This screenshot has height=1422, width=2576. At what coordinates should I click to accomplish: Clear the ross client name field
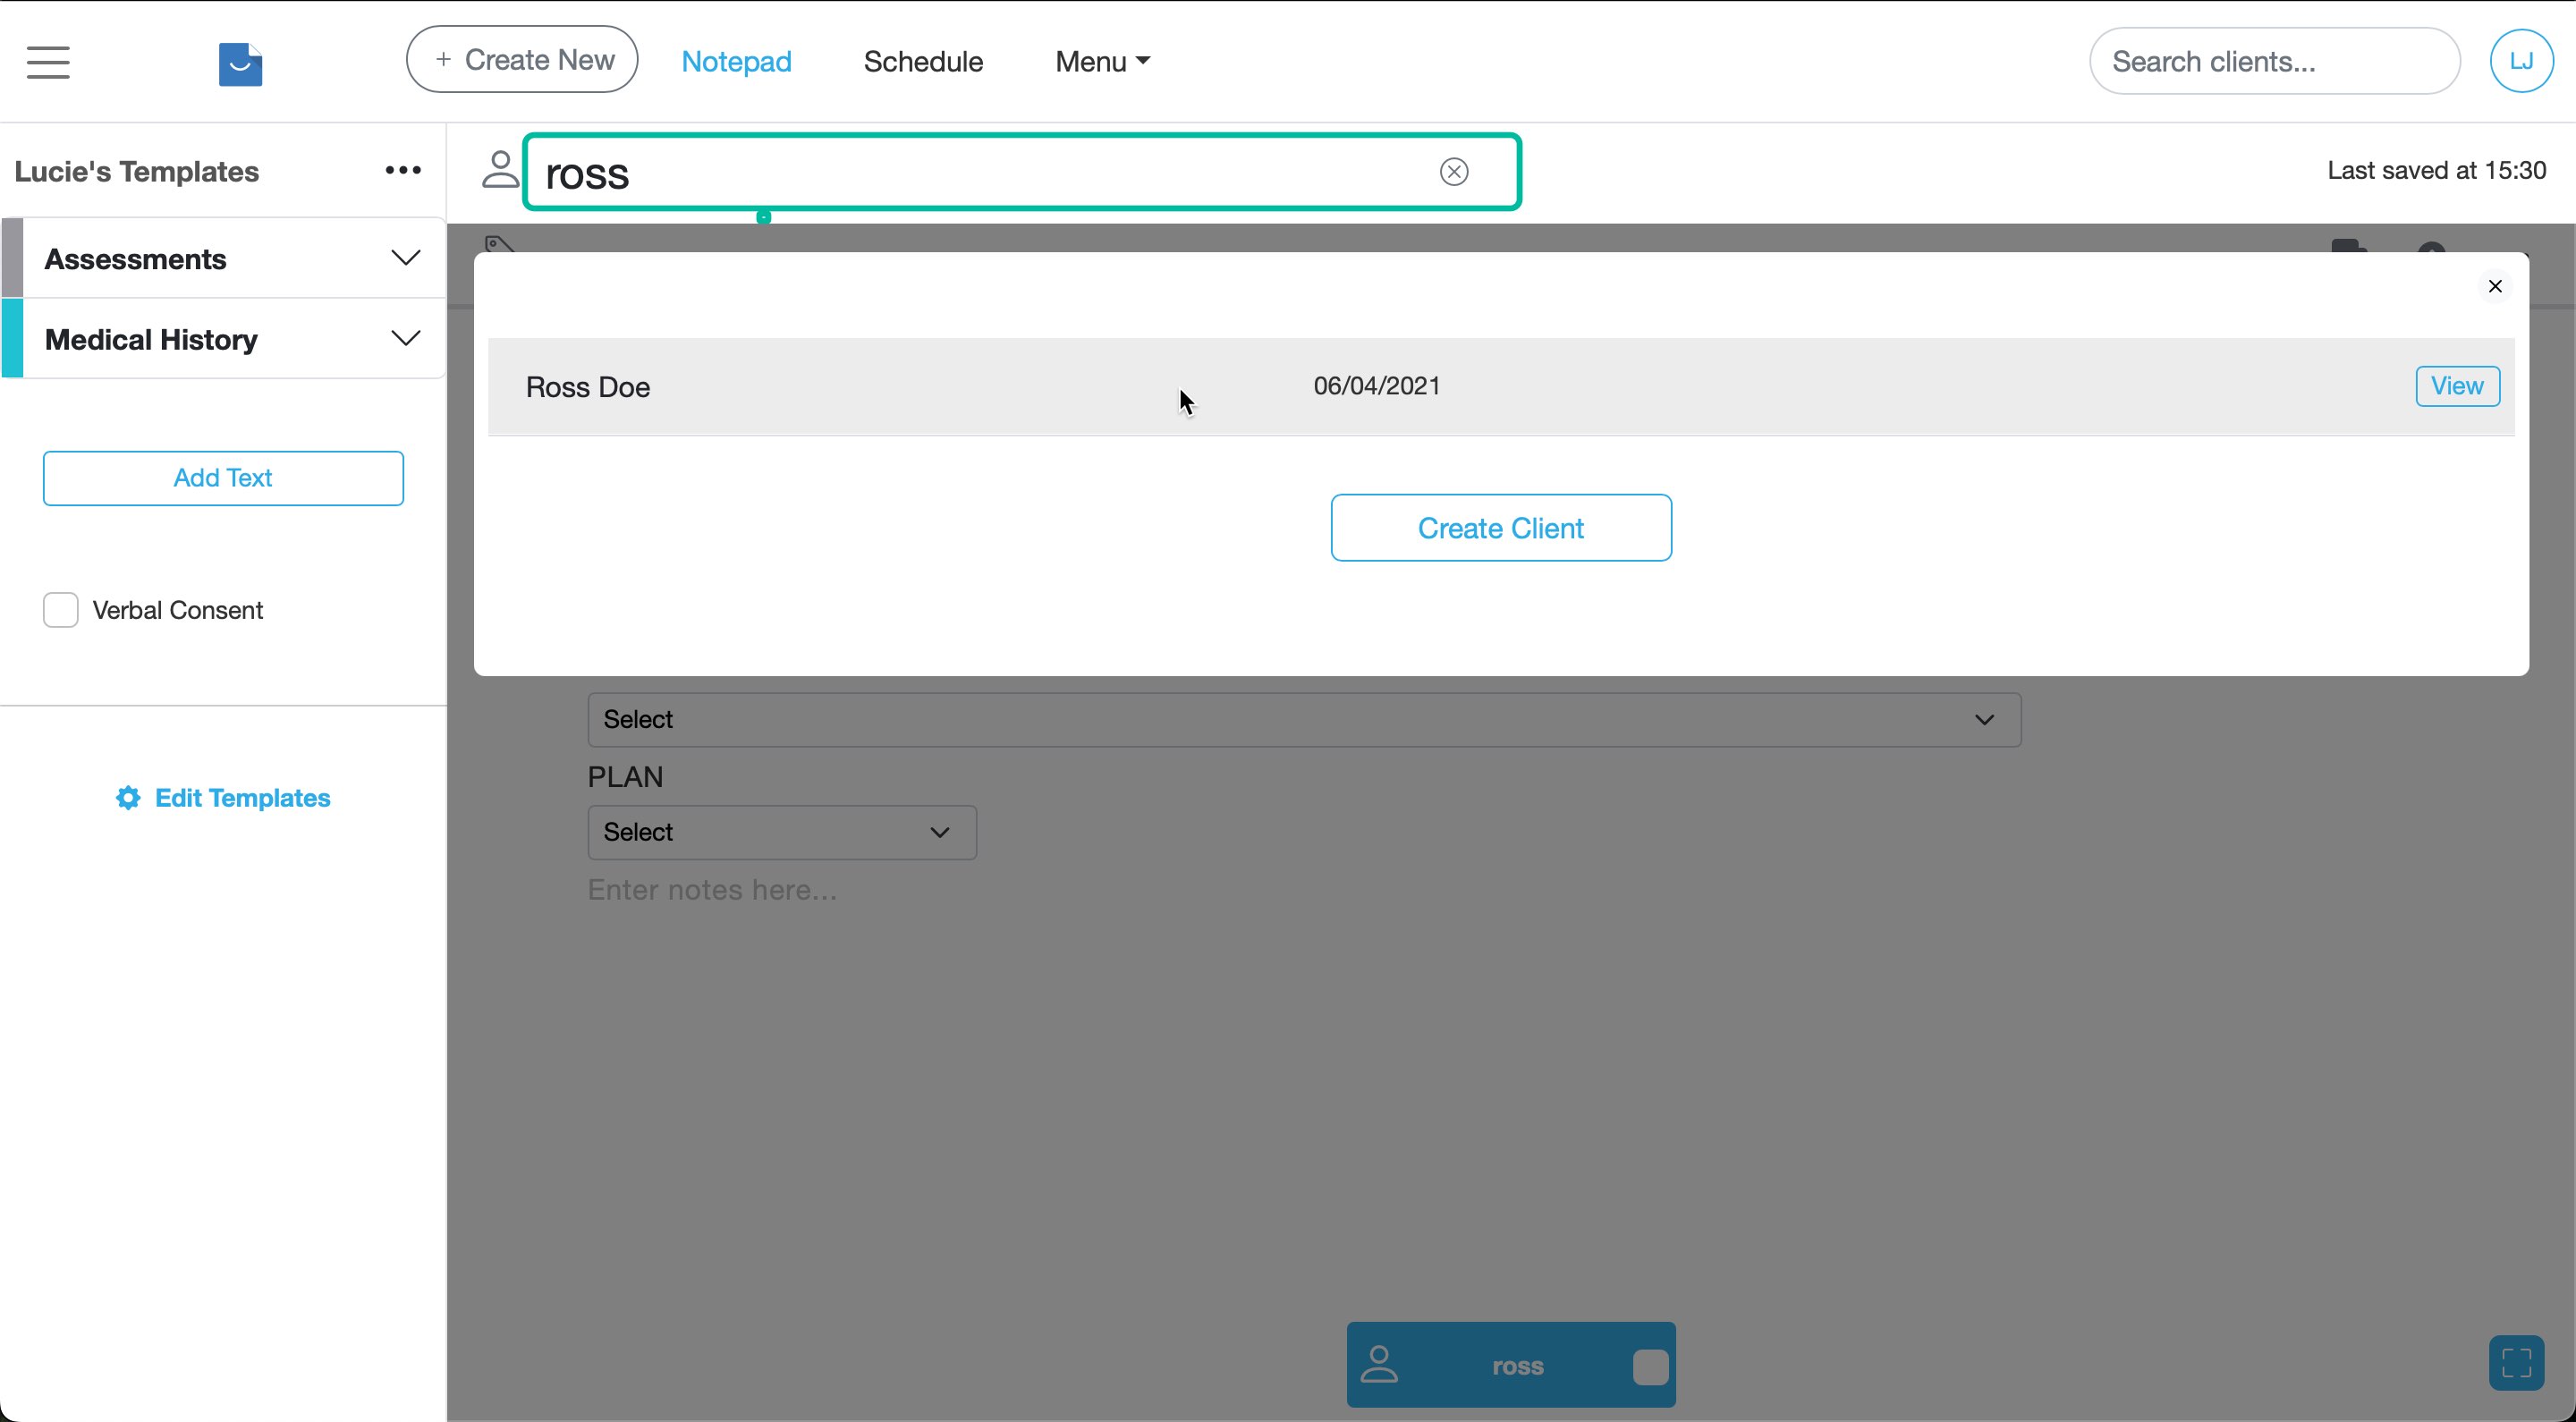[1454, 172]
